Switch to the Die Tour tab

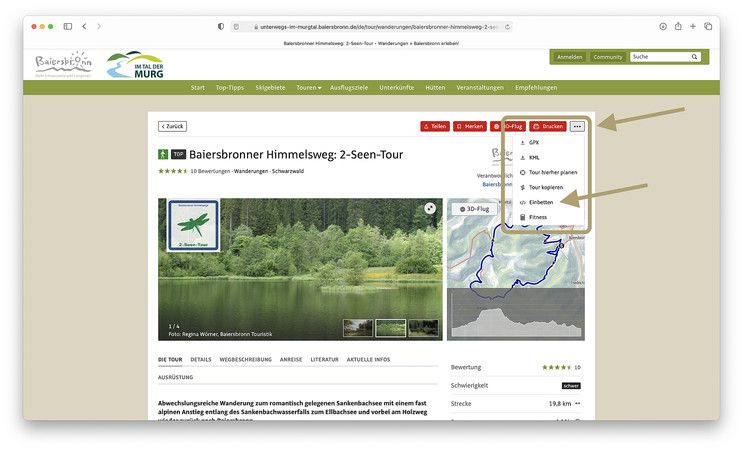pyautogui.click(x=170, y=360)
